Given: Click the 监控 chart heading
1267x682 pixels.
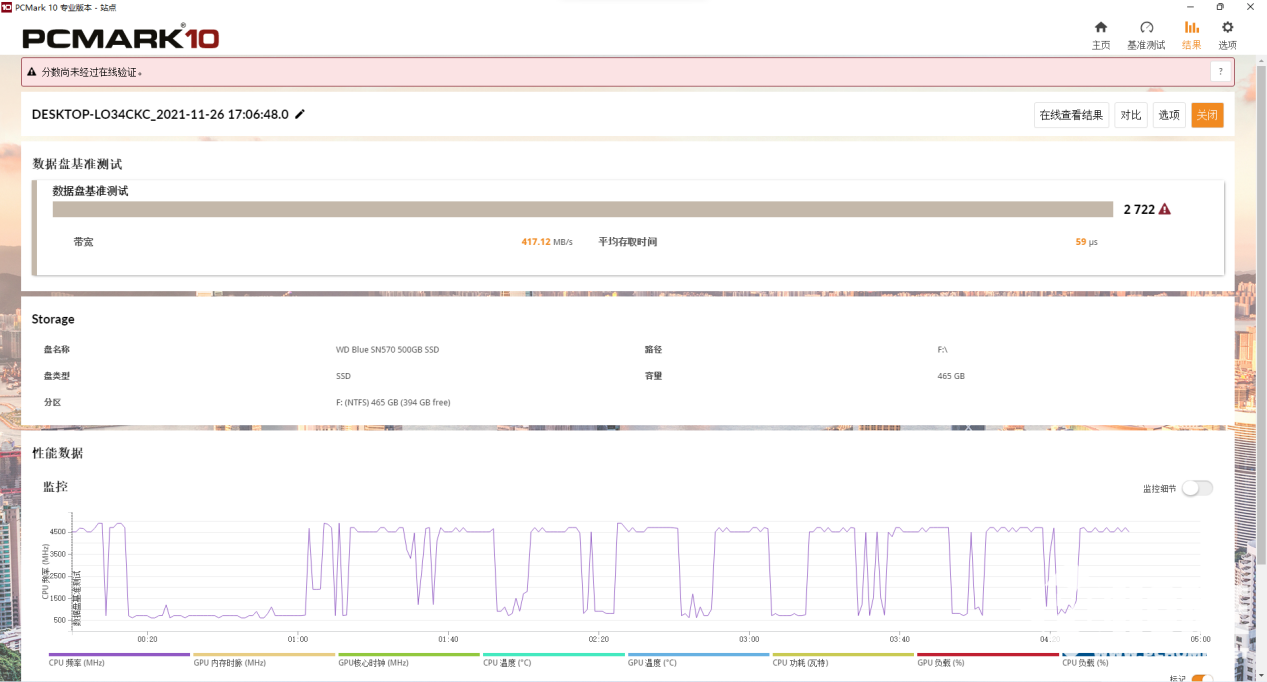Looking at the screenshot, I should pos(55,486).
